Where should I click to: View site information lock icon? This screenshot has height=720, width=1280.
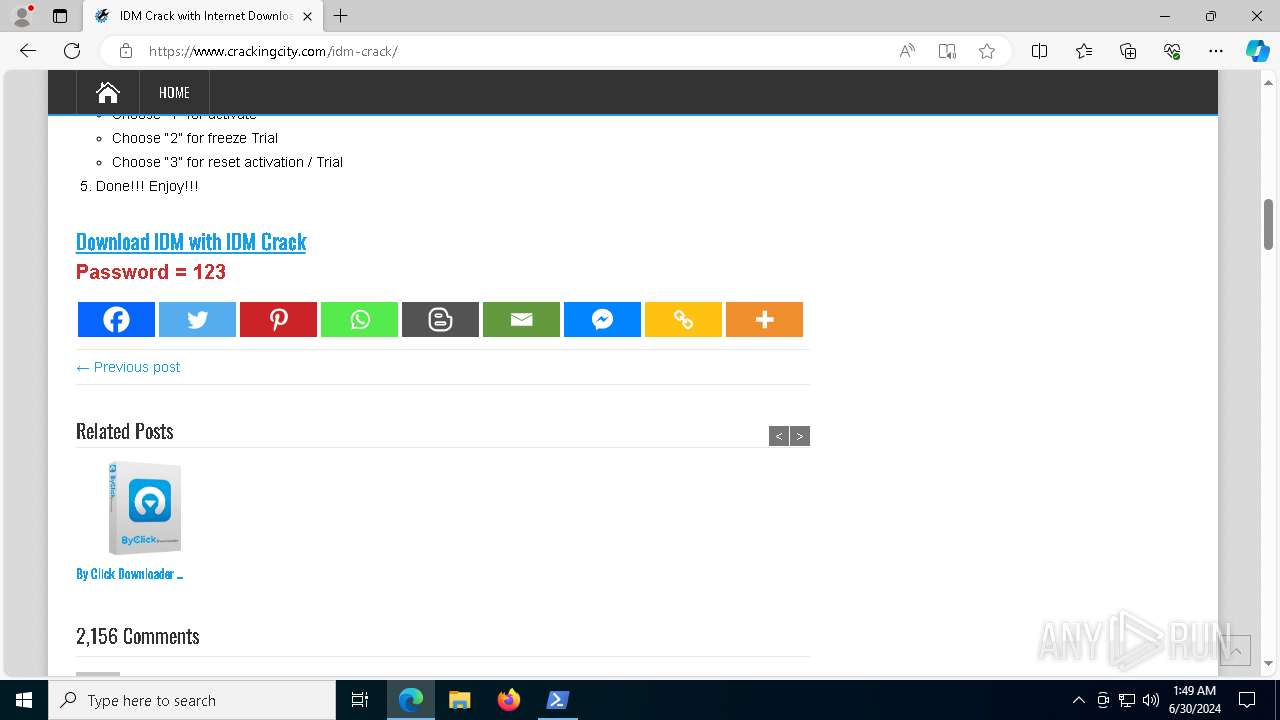point(125,51)
